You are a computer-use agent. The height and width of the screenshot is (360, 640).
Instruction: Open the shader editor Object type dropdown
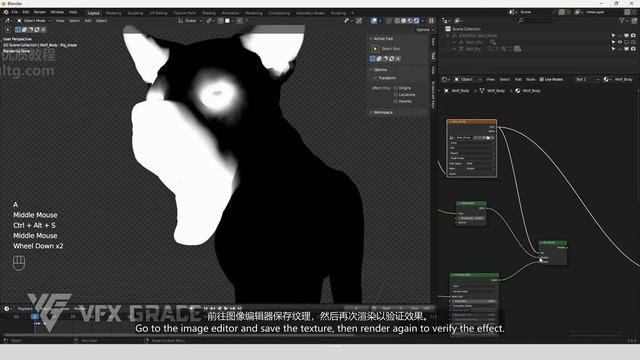coord(467,80)
